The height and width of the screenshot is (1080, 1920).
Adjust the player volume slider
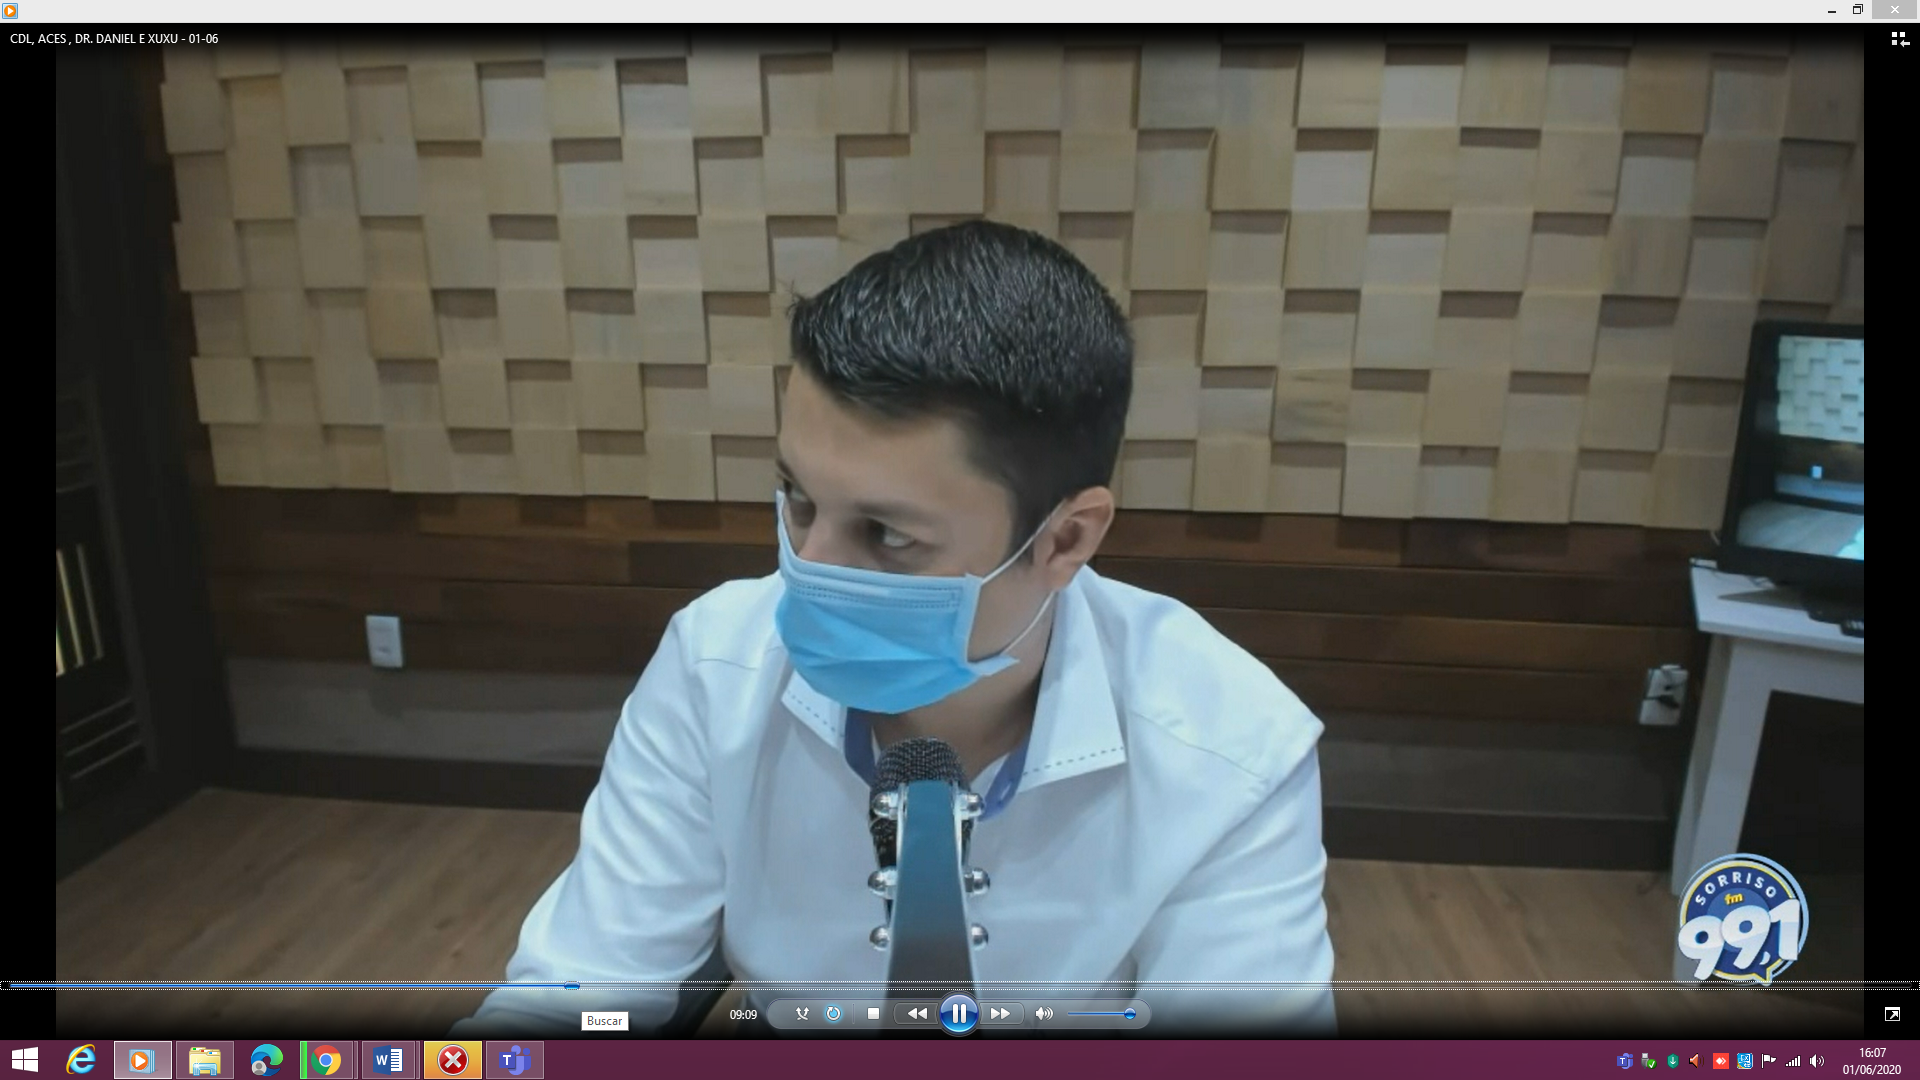pos(1101,1014)
